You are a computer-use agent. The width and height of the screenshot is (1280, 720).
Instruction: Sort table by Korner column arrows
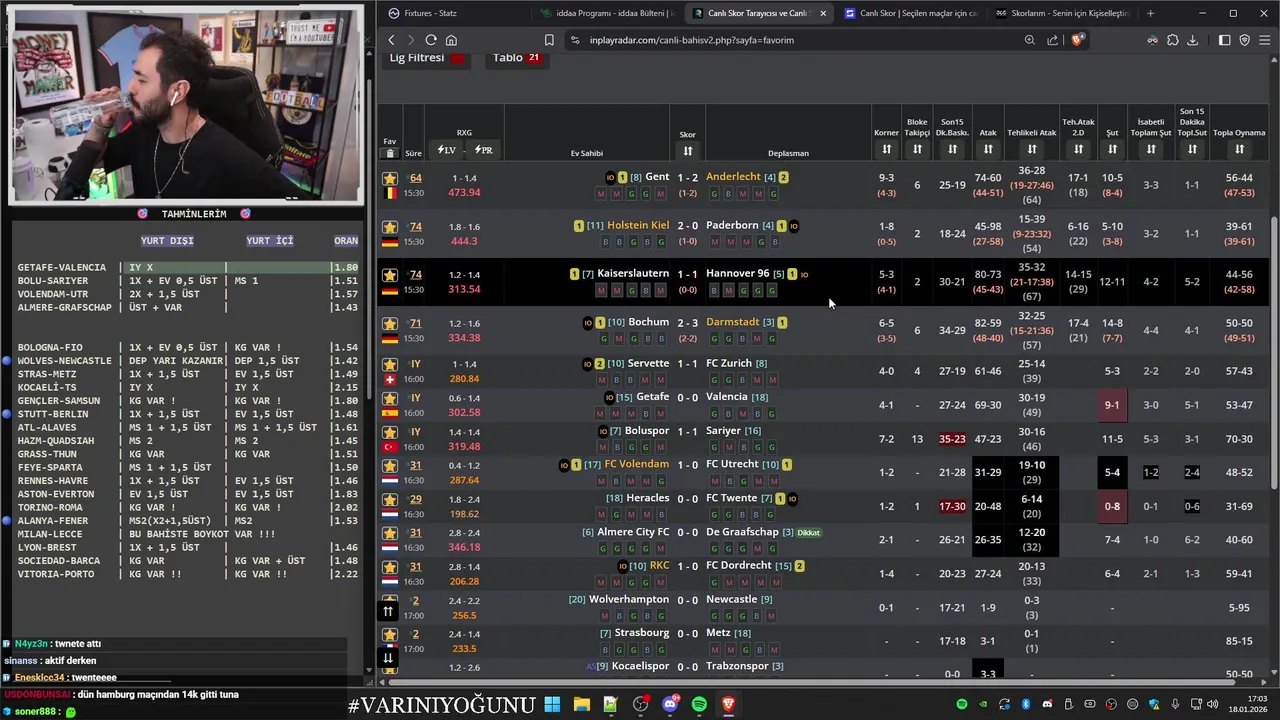pyautogui.click(x=886, y=149)
